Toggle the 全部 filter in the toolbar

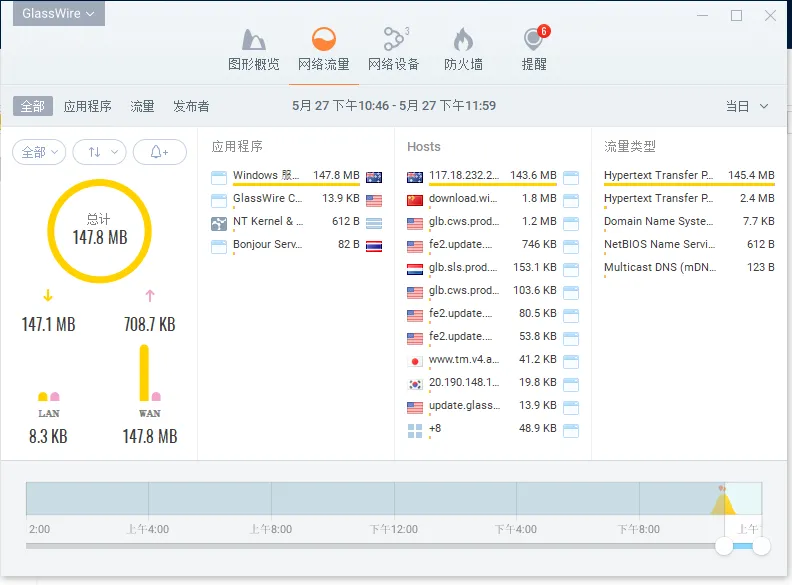coord(32,106)
